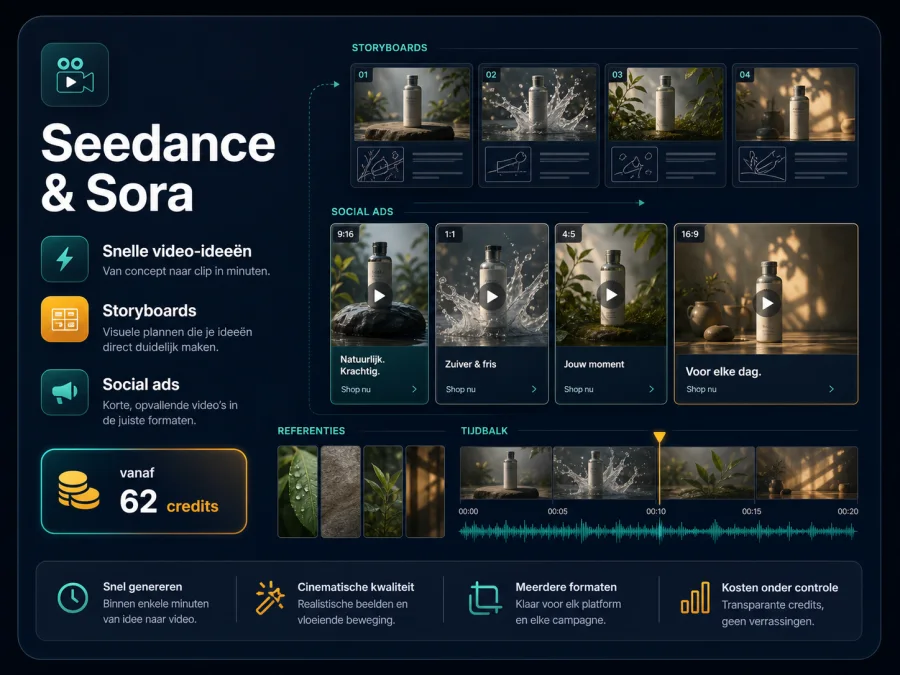The width and height of the screenshot is (900, 675).
Task: Click the TIJDBALK section heading
Action: coord(484,430)
